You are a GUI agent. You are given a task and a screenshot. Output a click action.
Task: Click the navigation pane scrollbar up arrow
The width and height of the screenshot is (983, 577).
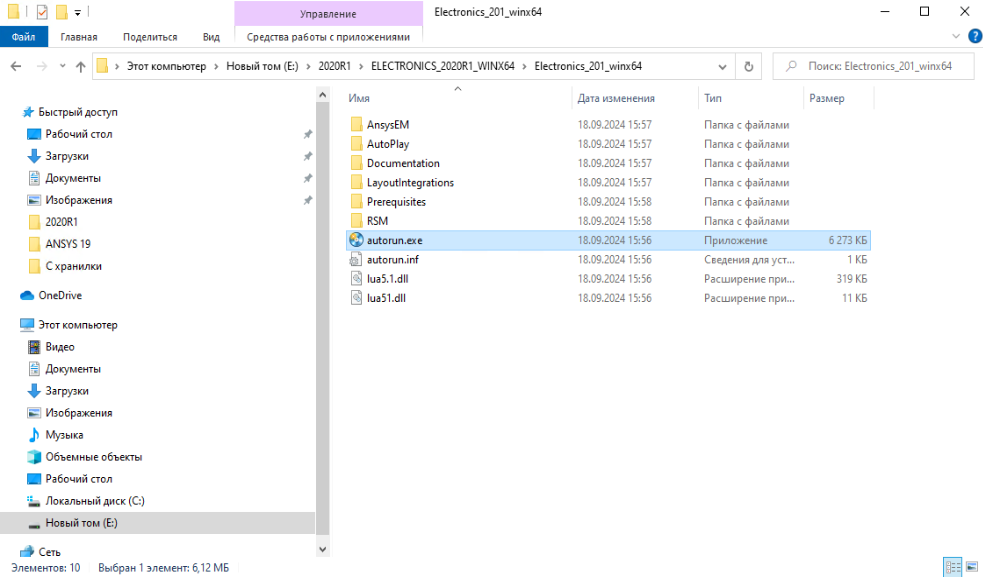(322, 95)
